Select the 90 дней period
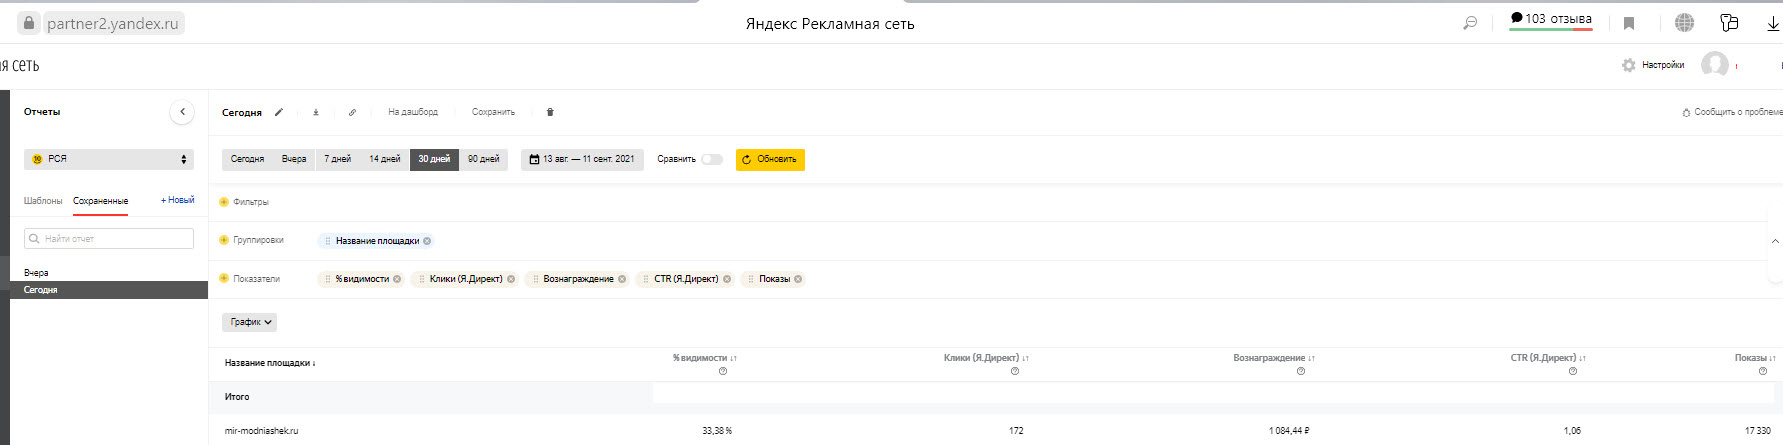Screen dimensions: 1783x445 [x=484, y=159]
